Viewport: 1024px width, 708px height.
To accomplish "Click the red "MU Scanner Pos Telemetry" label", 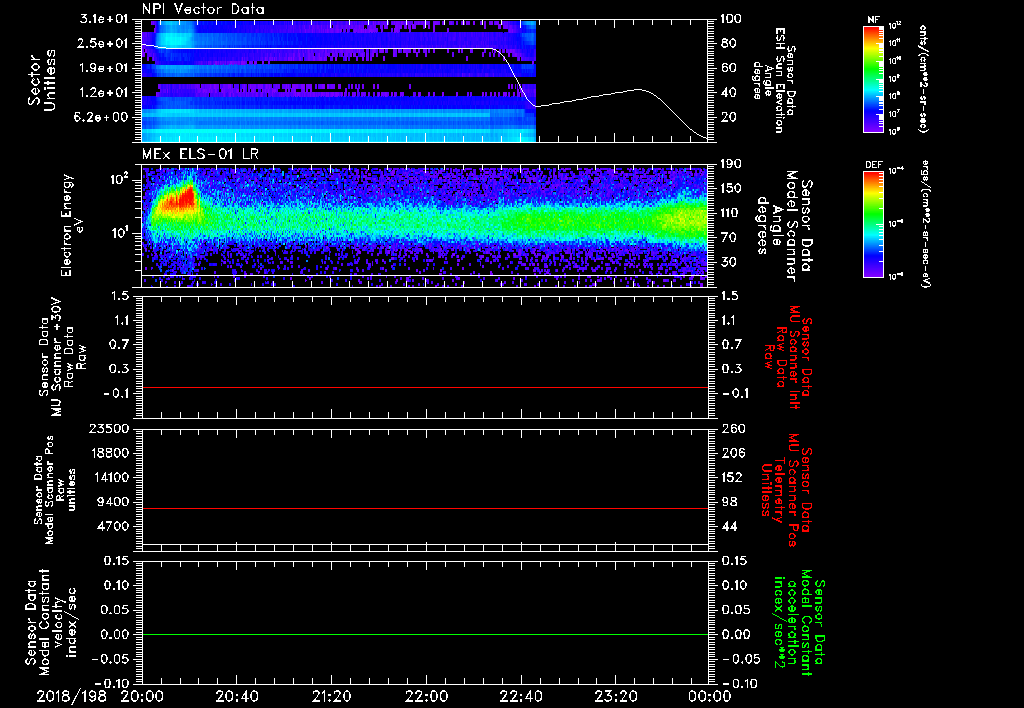I will pyautogui.click(x=786, y=490).
